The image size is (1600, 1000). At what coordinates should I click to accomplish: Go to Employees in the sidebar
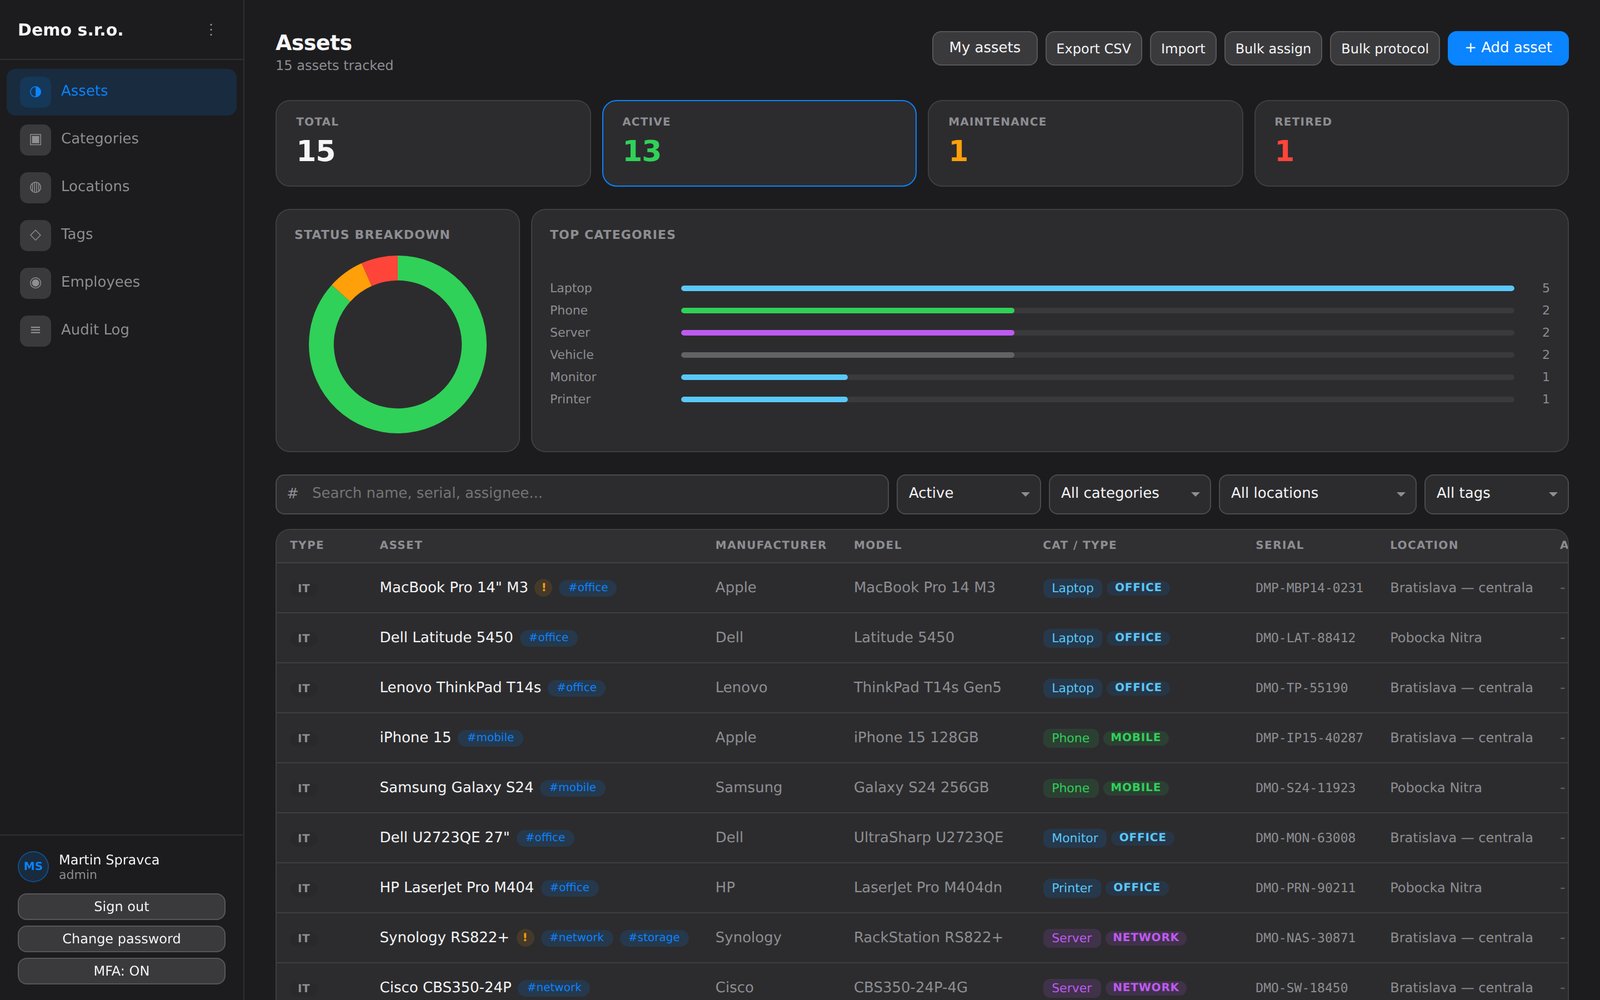[122, 283]
